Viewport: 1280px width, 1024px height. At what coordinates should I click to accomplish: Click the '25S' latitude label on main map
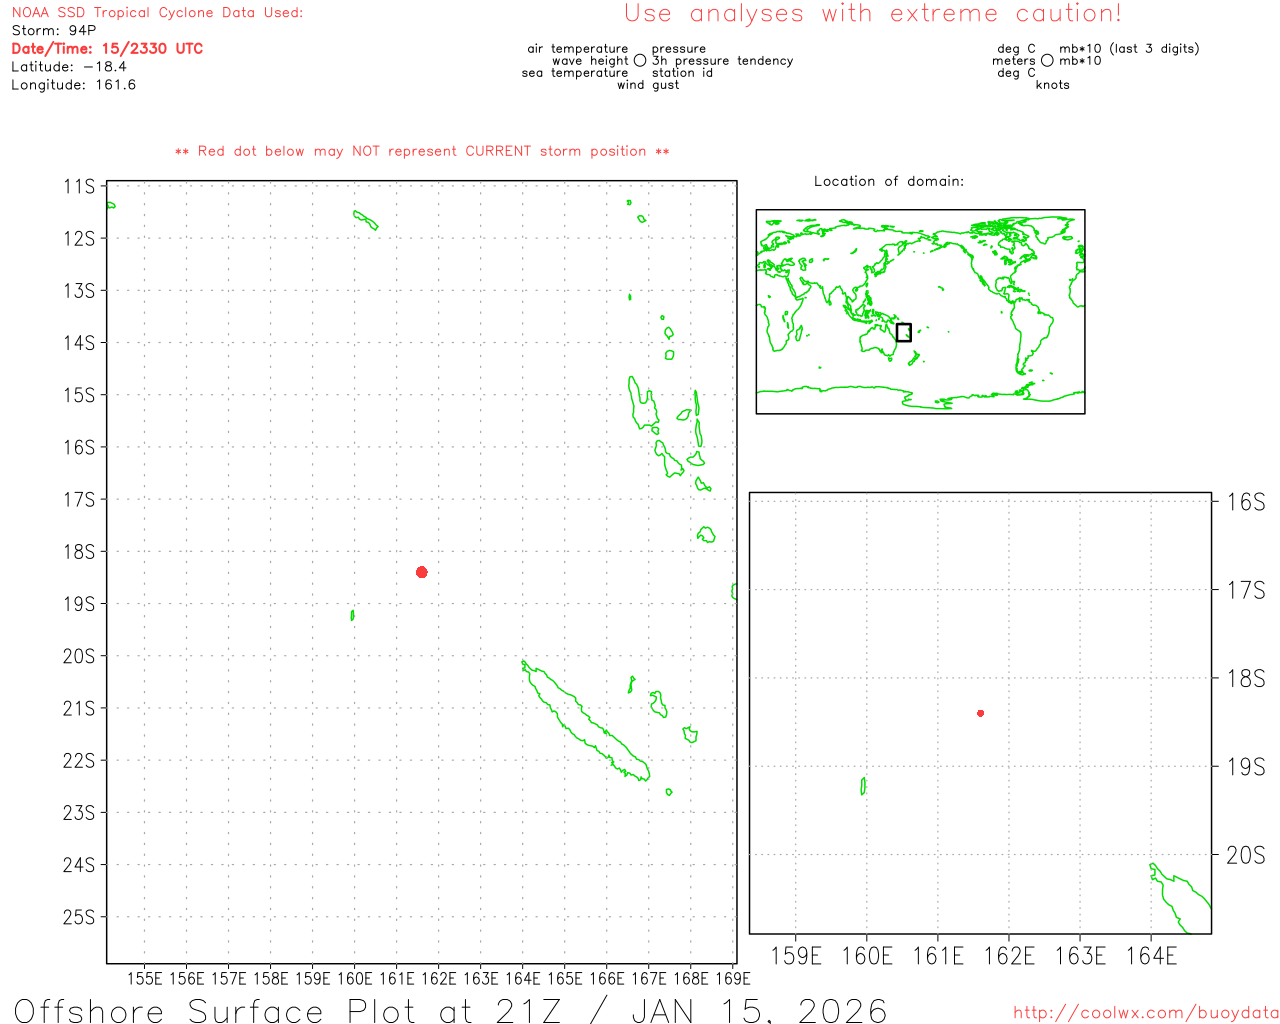pyautogui.click(x=79, y=917)
